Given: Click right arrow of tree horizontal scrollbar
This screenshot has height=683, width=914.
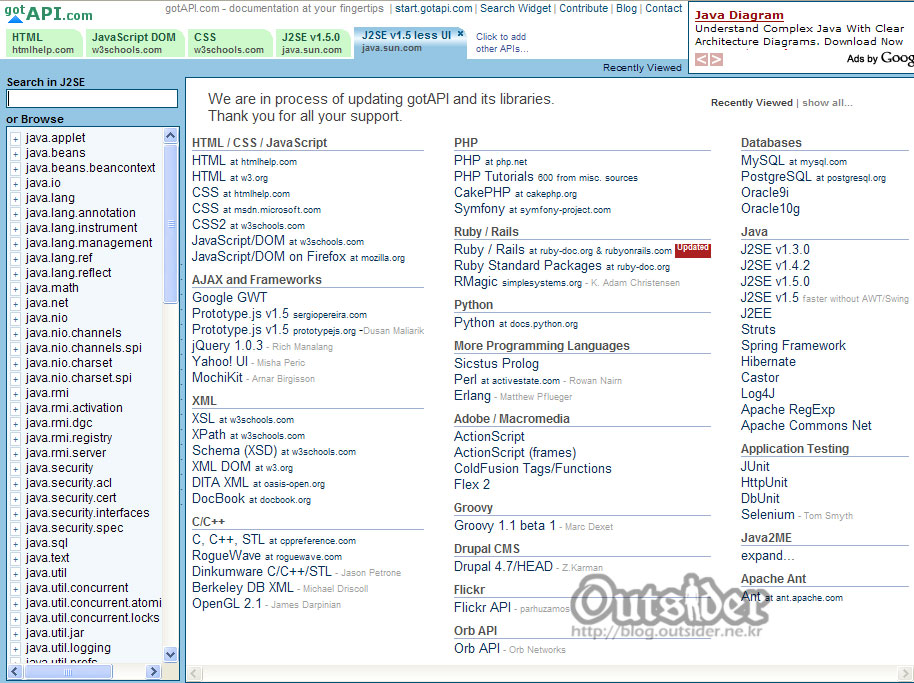Looking at the screenshot, I should pyautogui.click(x=153, y=671).
